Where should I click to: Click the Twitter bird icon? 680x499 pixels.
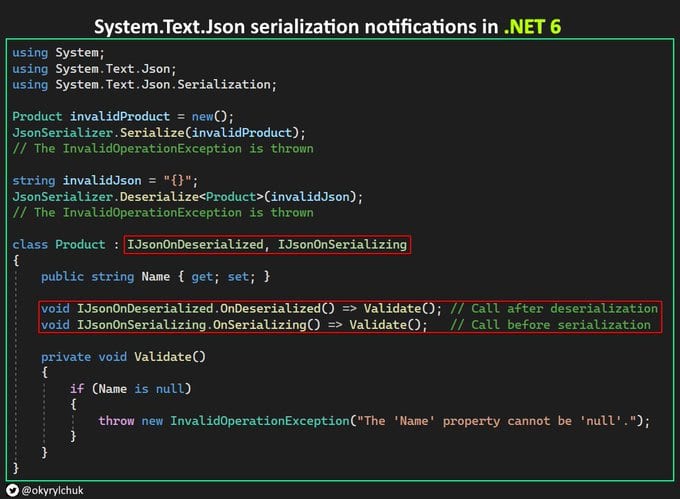12,490
